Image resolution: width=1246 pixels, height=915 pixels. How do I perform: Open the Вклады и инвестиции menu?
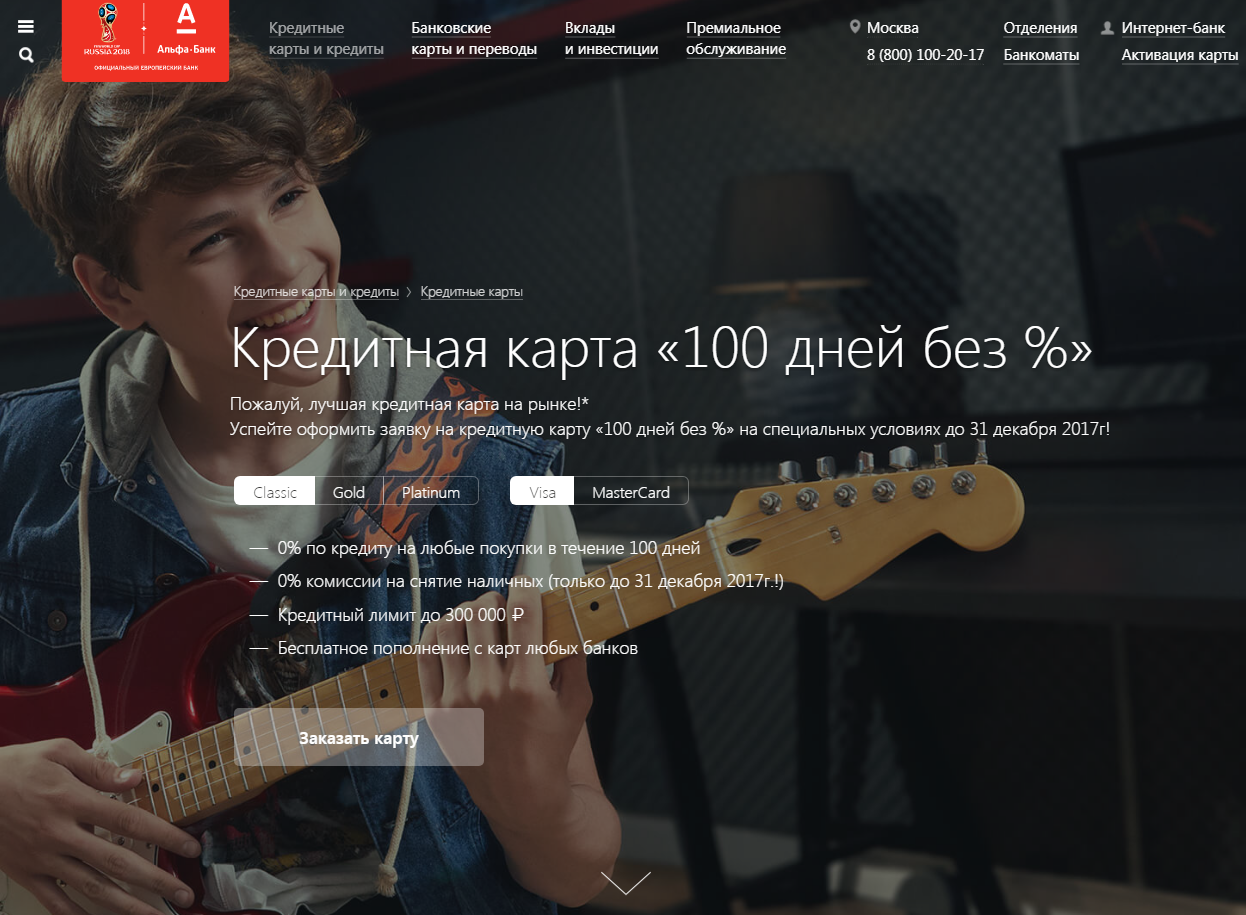click(611, 38)
